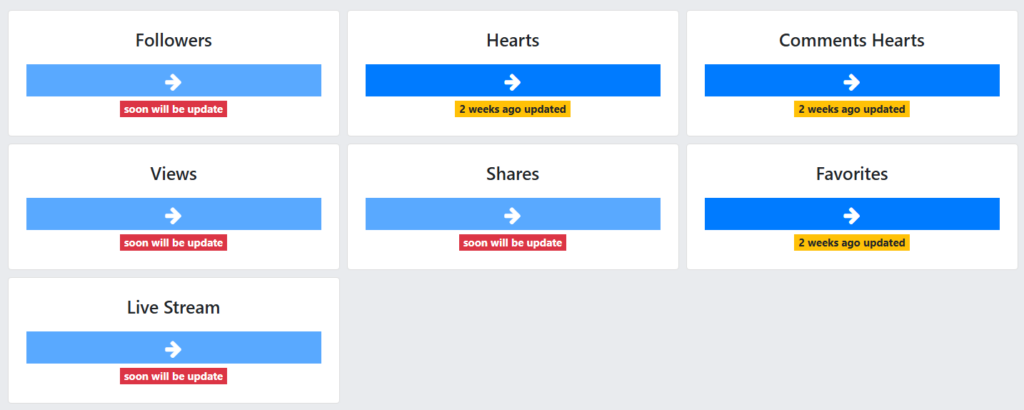Screen dimensions: 1024x410
Task: Click the Followers card title
Action: click(174, 41)
